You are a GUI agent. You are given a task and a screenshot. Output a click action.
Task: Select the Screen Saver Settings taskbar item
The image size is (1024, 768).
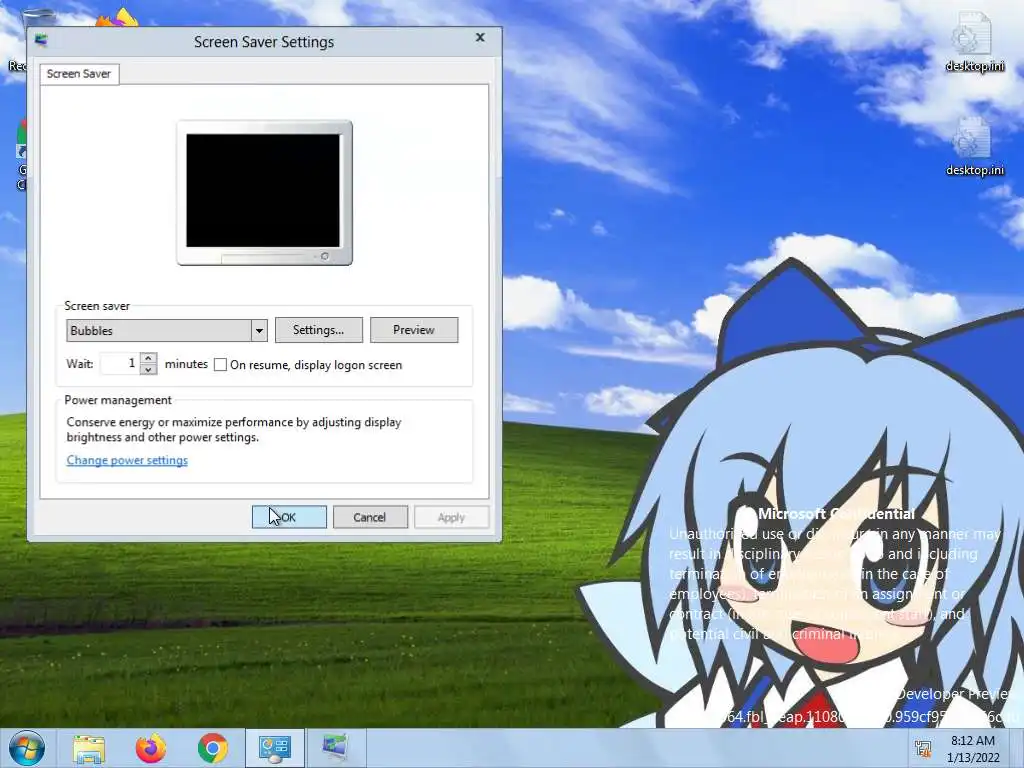pos(336,748)
